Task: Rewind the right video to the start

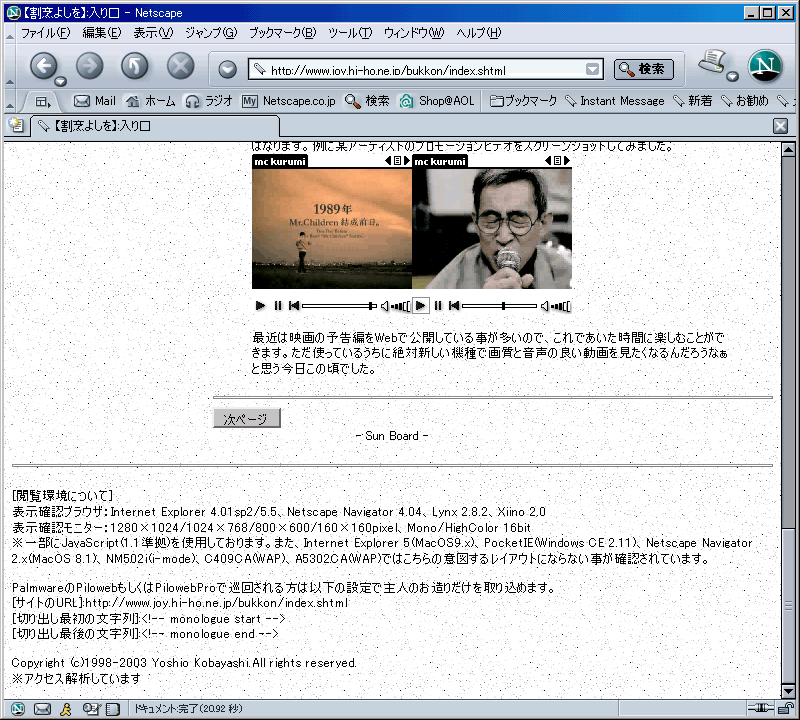Action: pyautogui.click(x=454, y=306)
